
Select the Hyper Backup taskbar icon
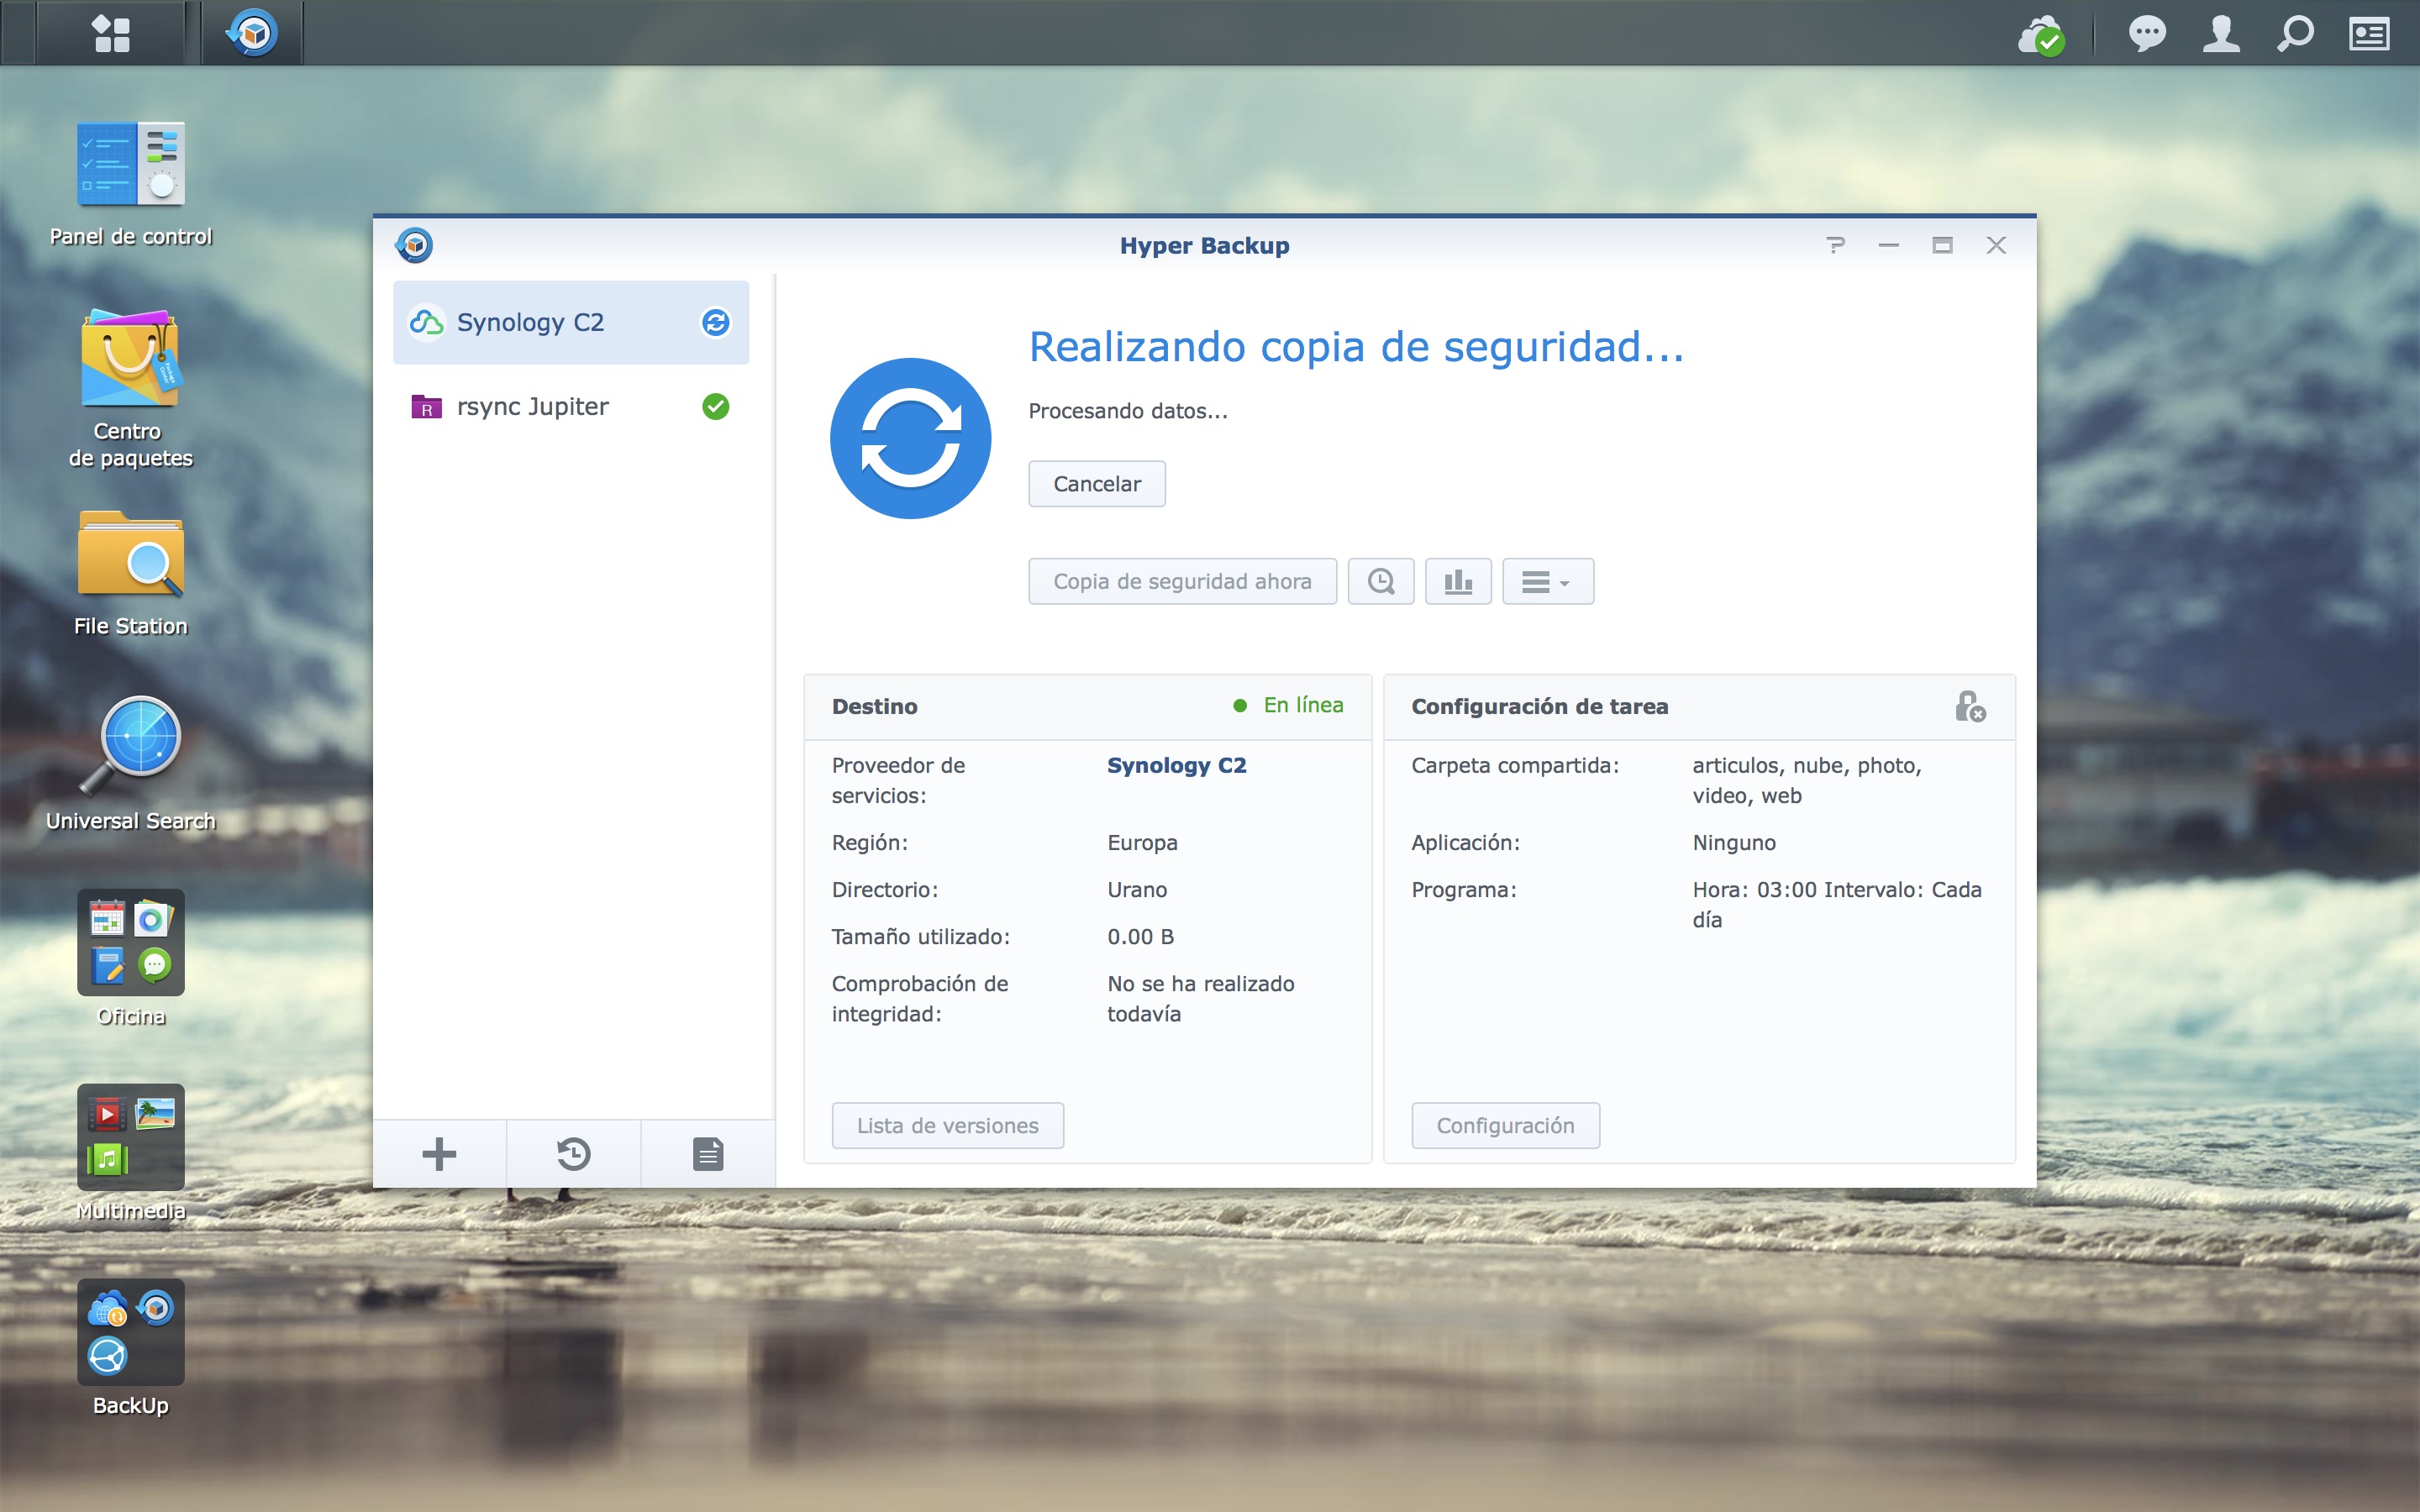[x=253, y=33]
